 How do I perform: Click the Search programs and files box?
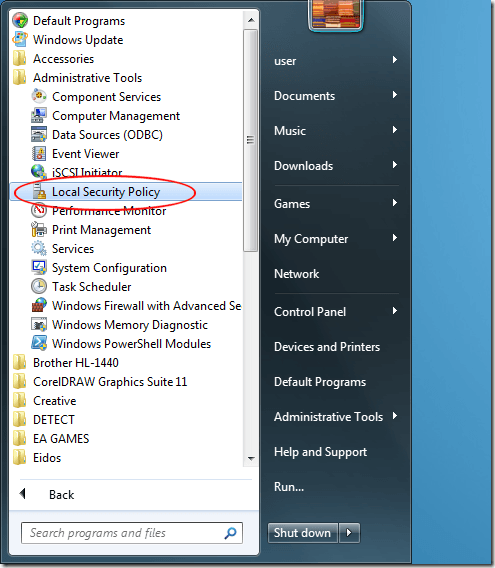(x=132, y=533)
